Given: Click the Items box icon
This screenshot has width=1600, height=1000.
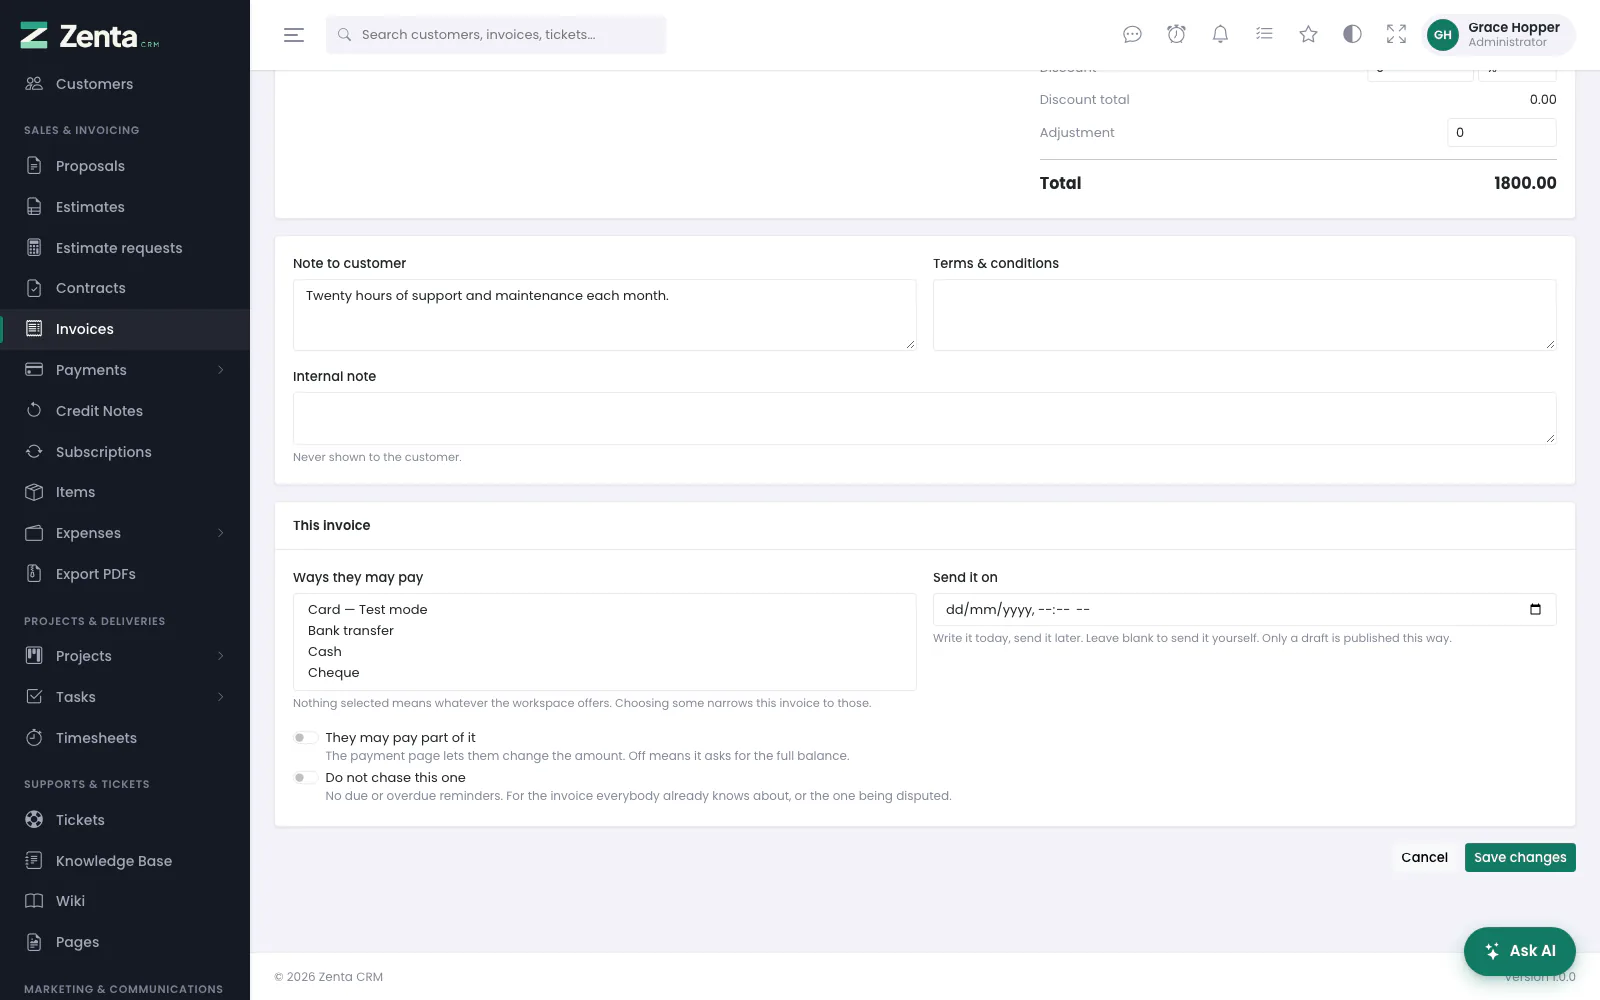Looking at the screenshot, I should (34, 492).
